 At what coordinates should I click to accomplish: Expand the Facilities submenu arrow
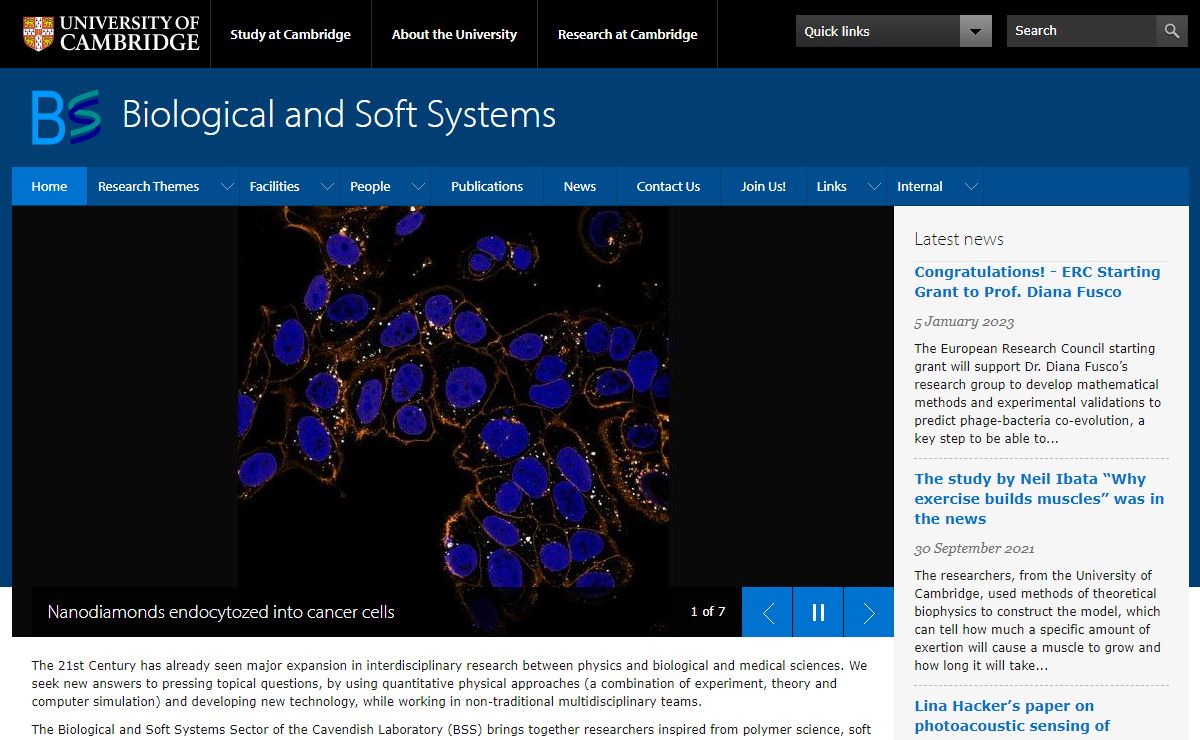(x=327, y=186)
